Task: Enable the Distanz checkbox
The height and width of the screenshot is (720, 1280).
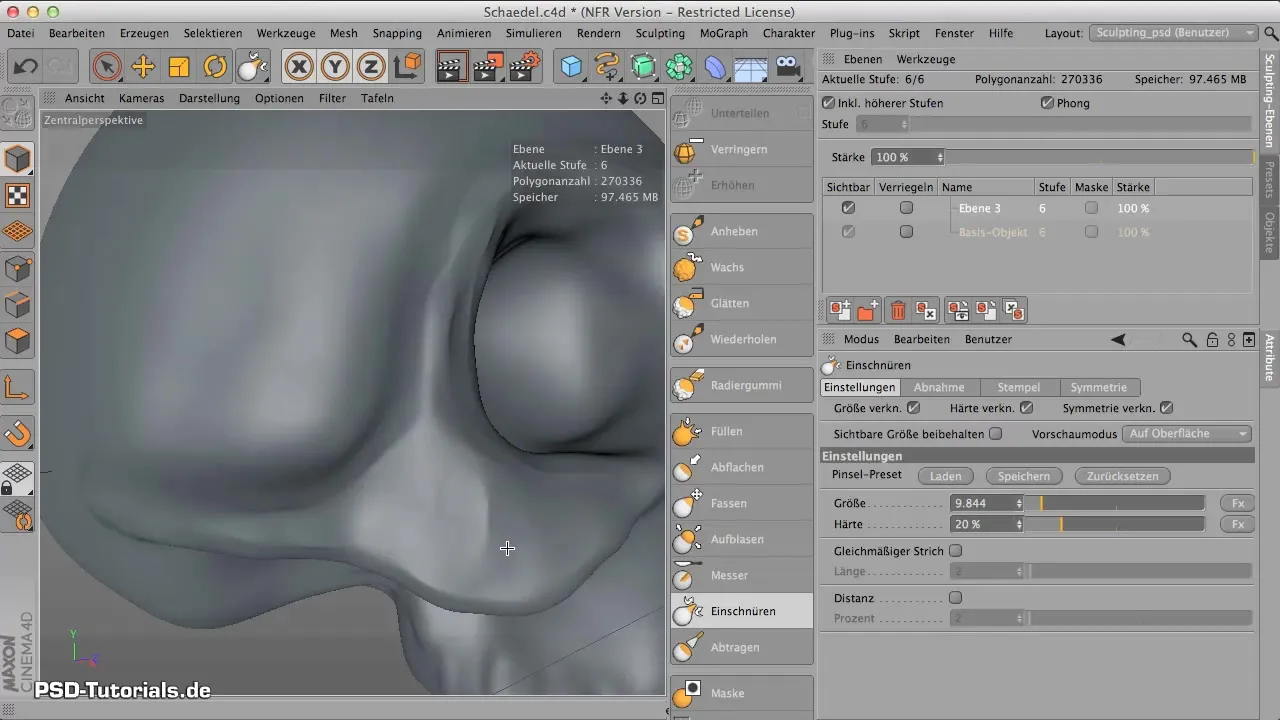Action: (x=955, y=598)
